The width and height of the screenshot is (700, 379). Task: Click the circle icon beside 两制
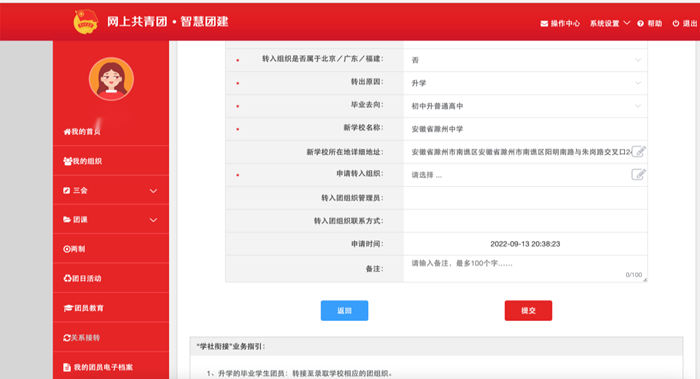click(x=67, y=249)
